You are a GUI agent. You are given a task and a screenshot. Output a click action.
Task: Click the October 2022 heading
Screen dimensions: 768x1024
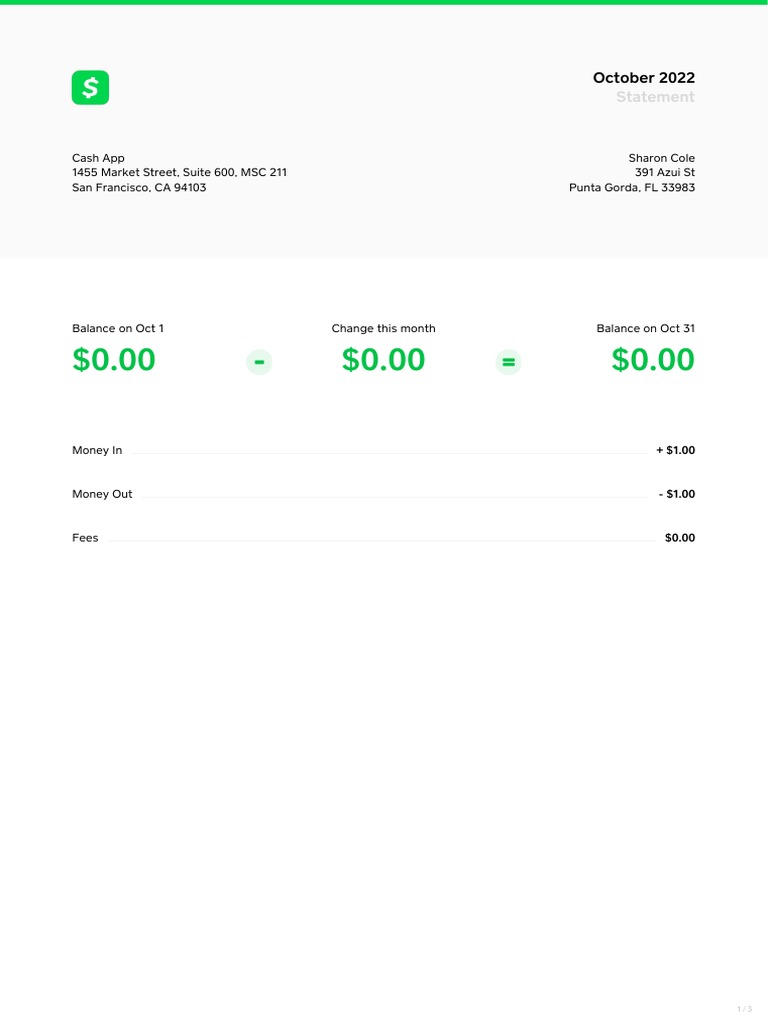point(643,78)
